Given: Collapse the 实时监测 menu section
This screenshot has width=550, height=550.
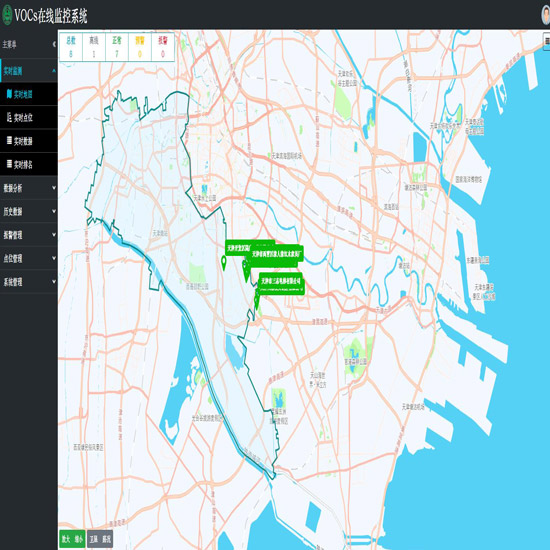Looking at the screenshot, I should point(54,71).
